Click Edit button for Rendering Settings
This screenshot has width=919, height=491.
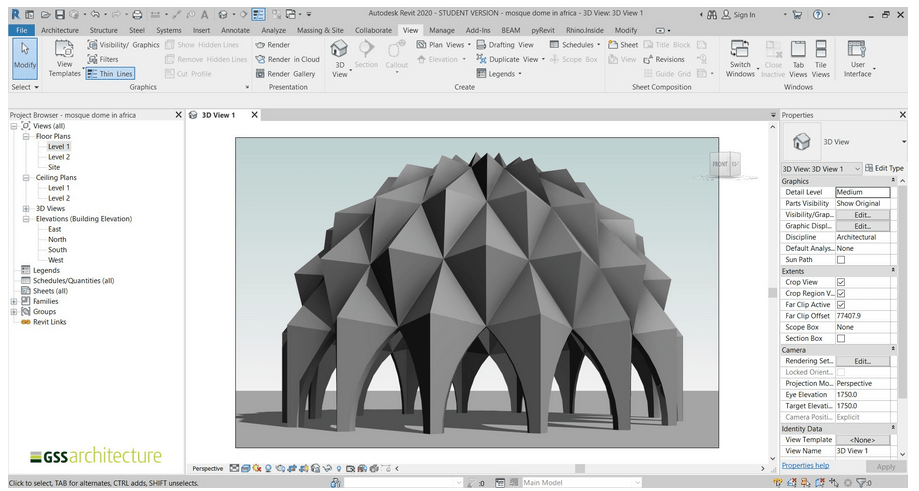click(x=862, y=361)
